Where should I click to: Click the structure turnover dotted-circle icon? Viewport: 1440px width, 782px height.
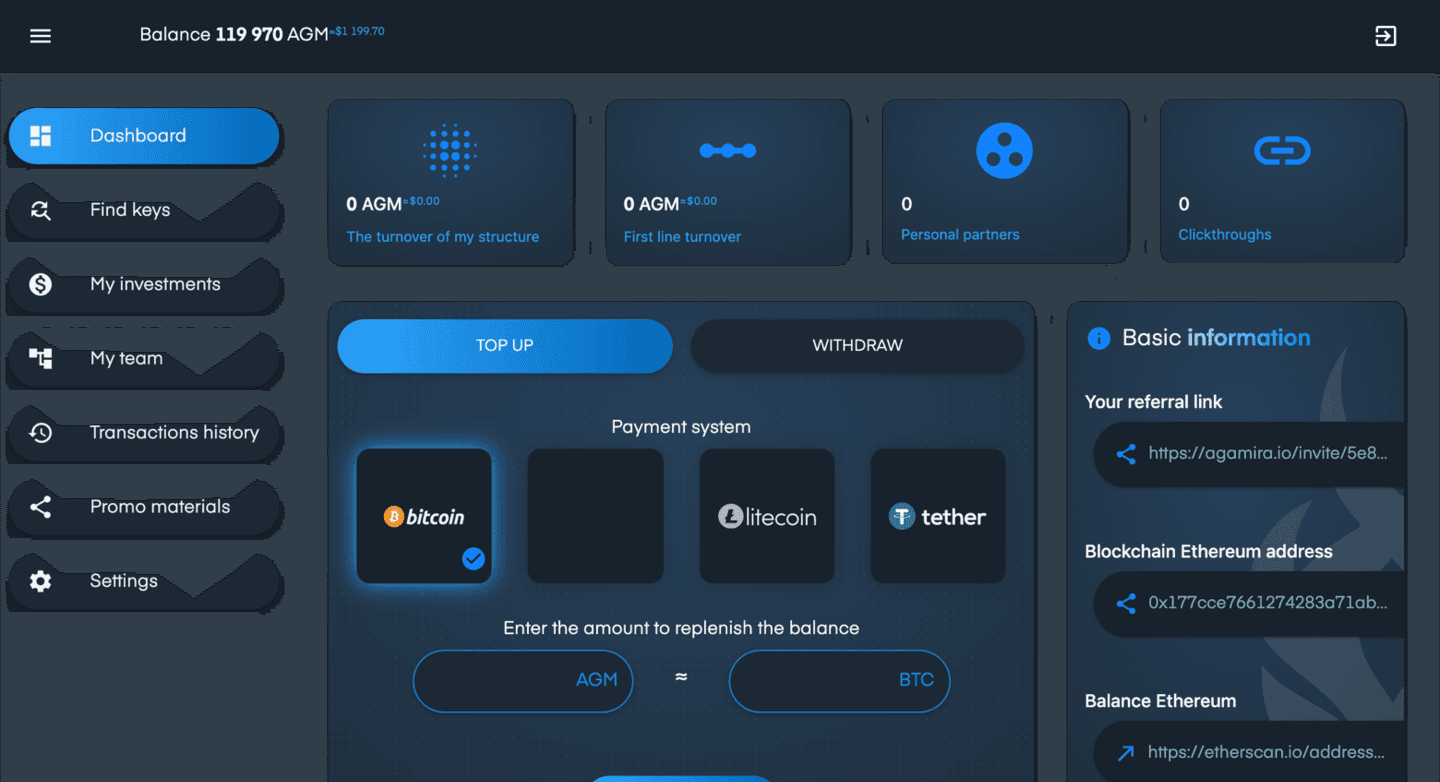coord(449,151)
